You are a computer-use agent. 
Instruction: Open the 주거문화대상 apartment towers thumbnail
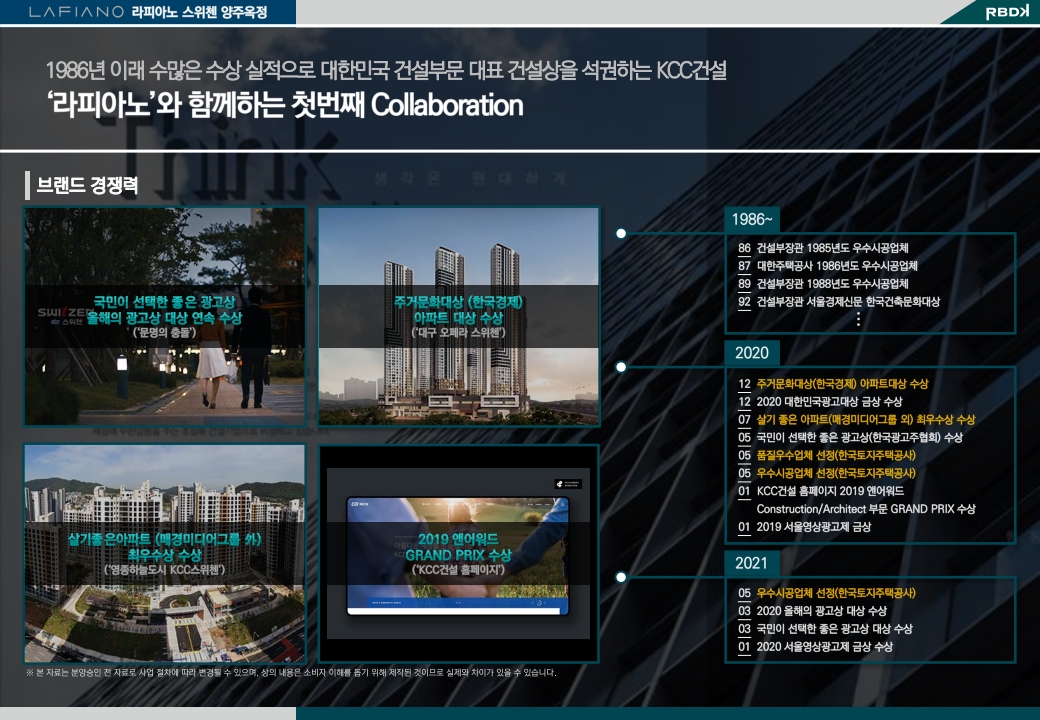458,316
